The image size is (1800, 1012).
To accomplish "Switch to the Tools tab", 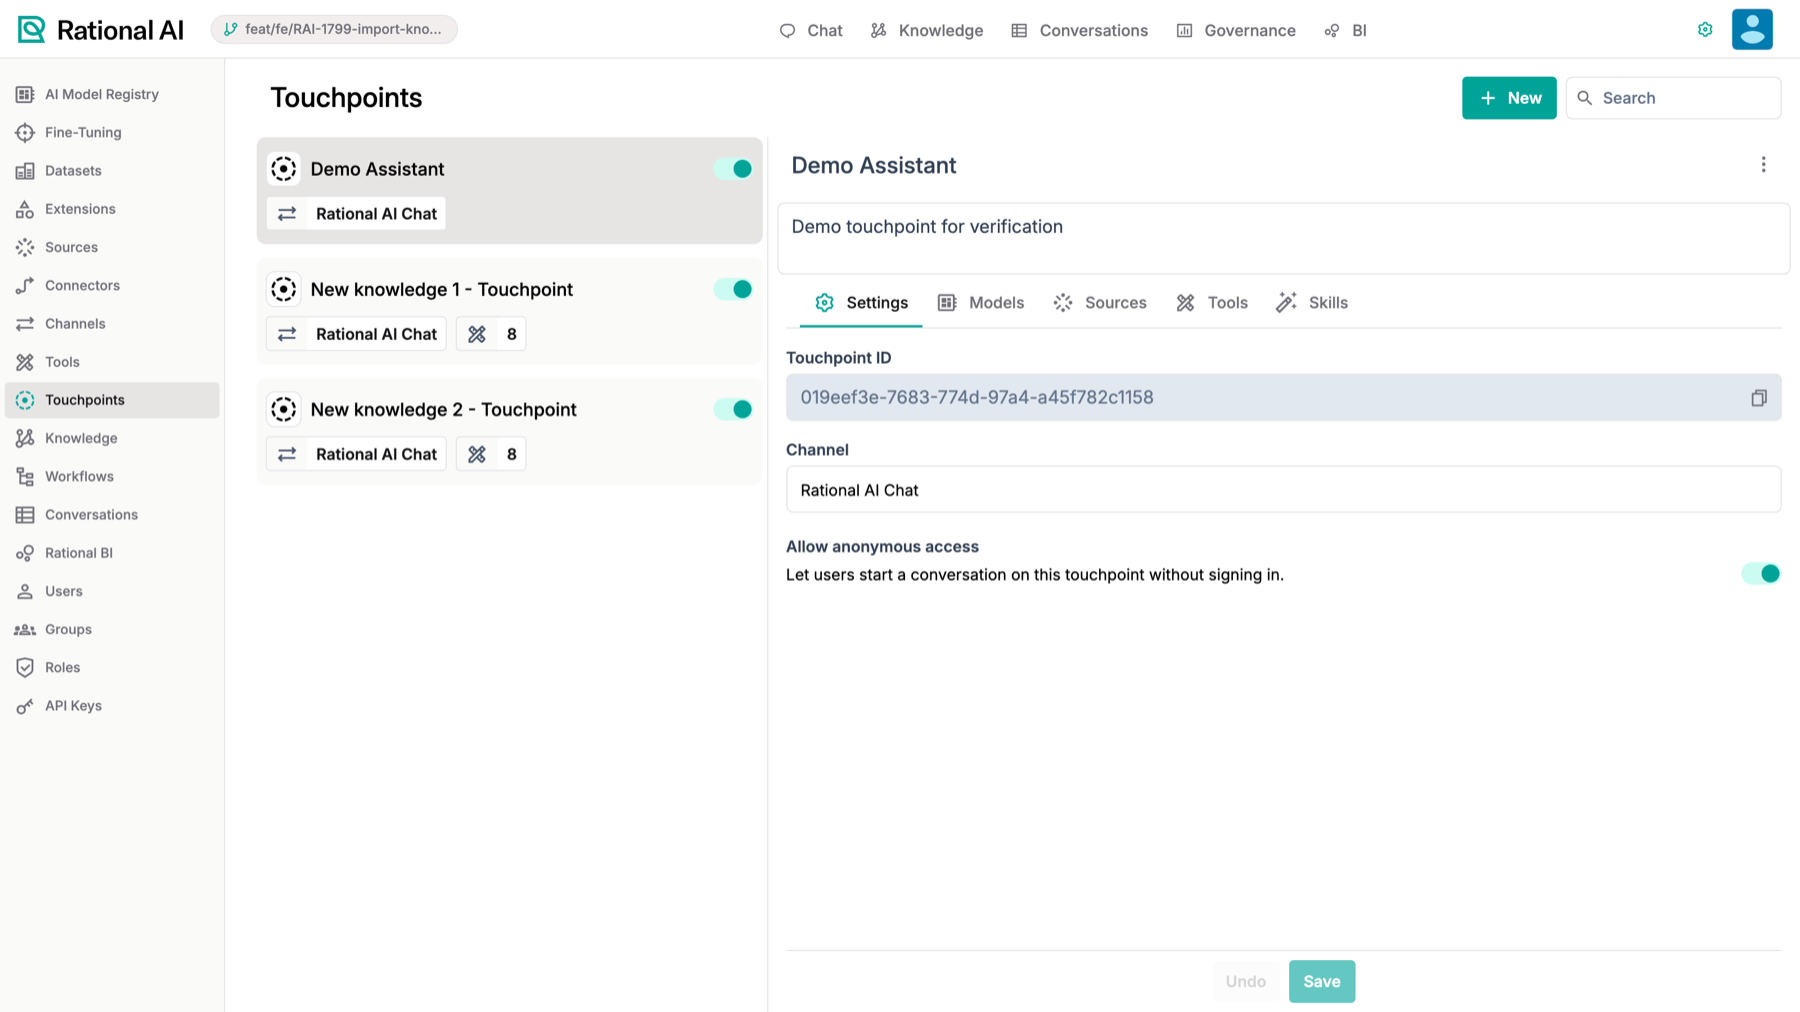I will [1212, 303].
